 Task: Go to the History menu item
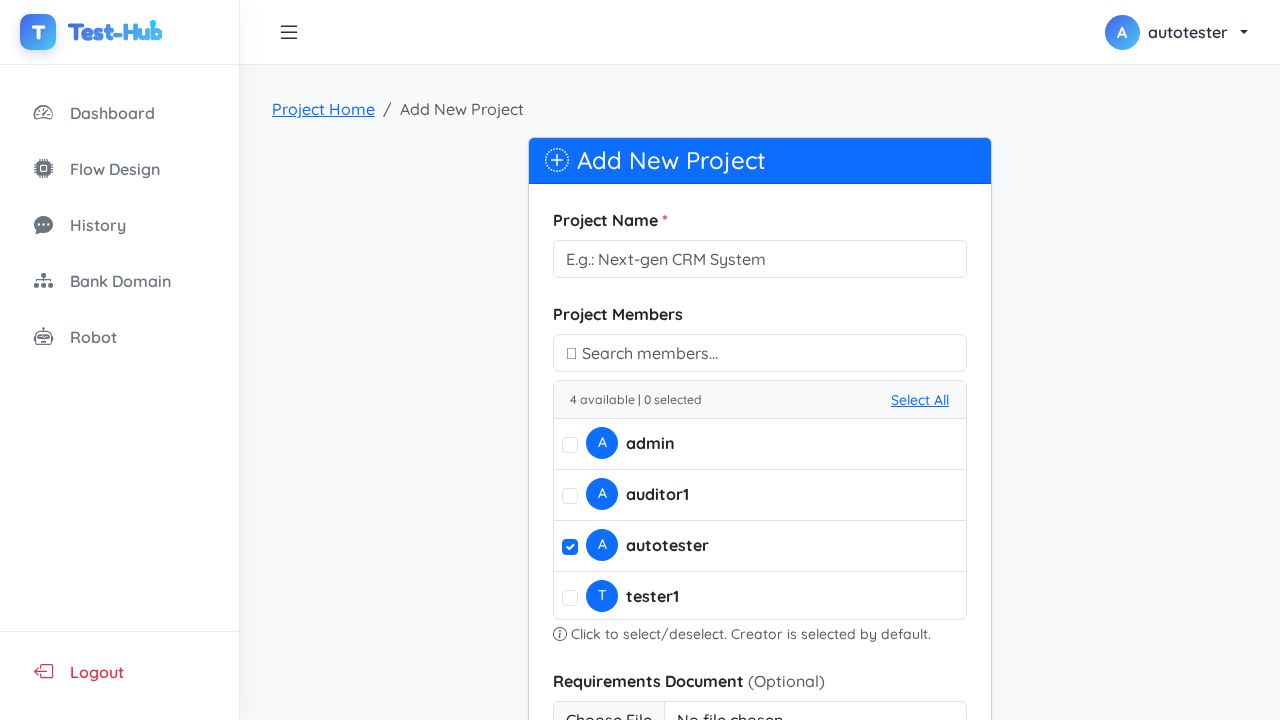pyautogui.click(x=98, y=225)
